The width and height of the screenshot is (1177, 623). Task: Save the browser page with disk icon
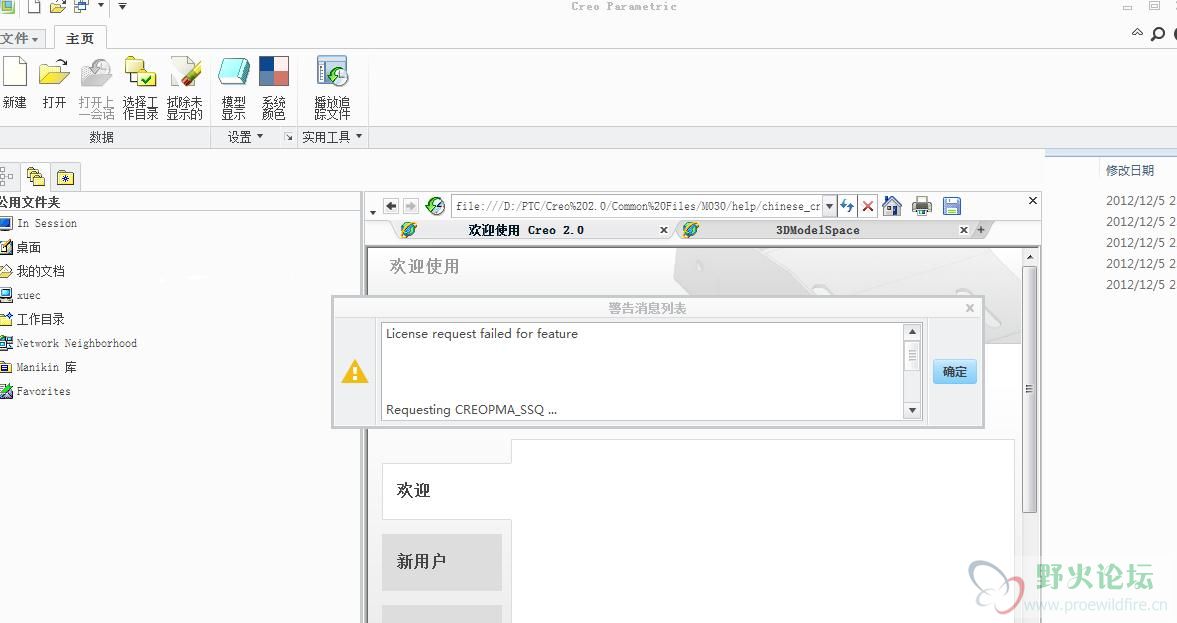click(952, 206)
